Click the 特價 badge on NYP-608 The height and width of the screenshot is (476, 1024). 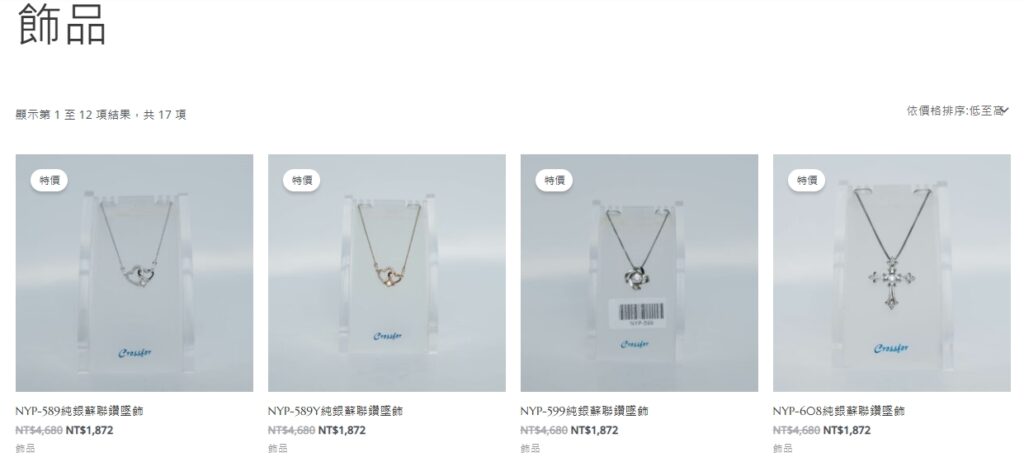click(x=807, y=180)
